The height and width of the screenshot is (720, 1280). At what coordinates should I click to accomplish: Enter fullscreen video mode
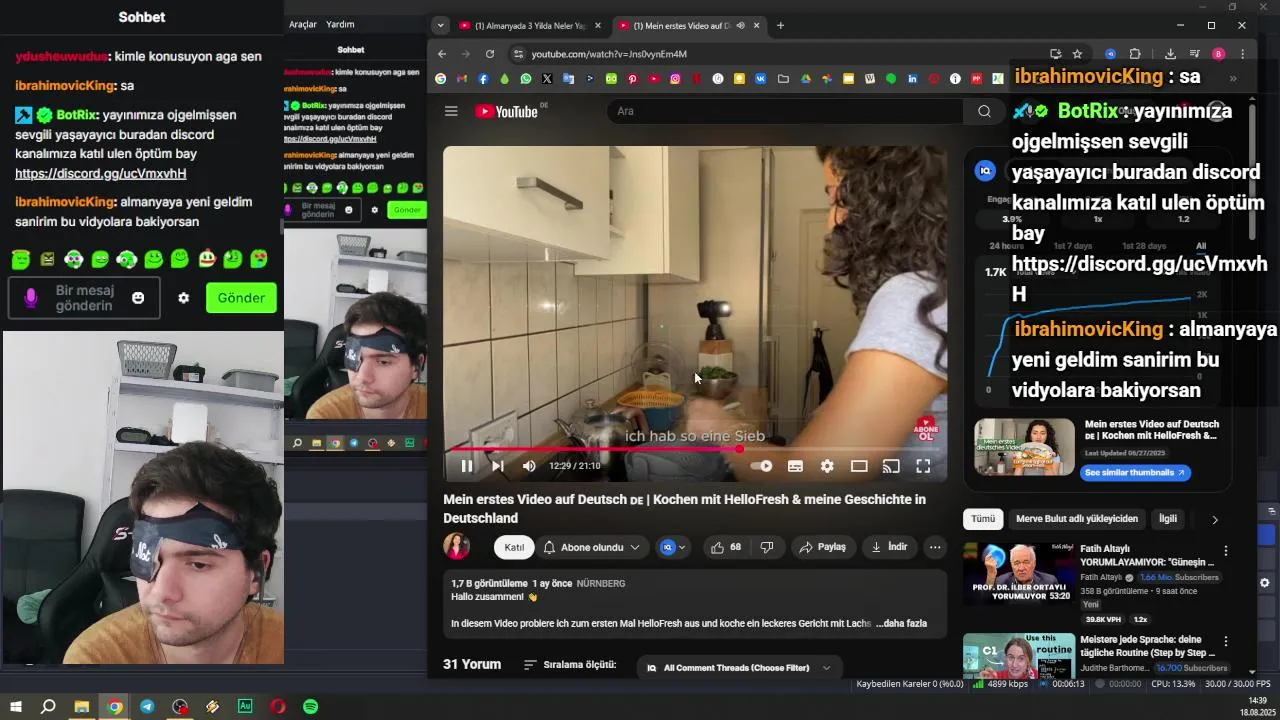tap(923, 466)
